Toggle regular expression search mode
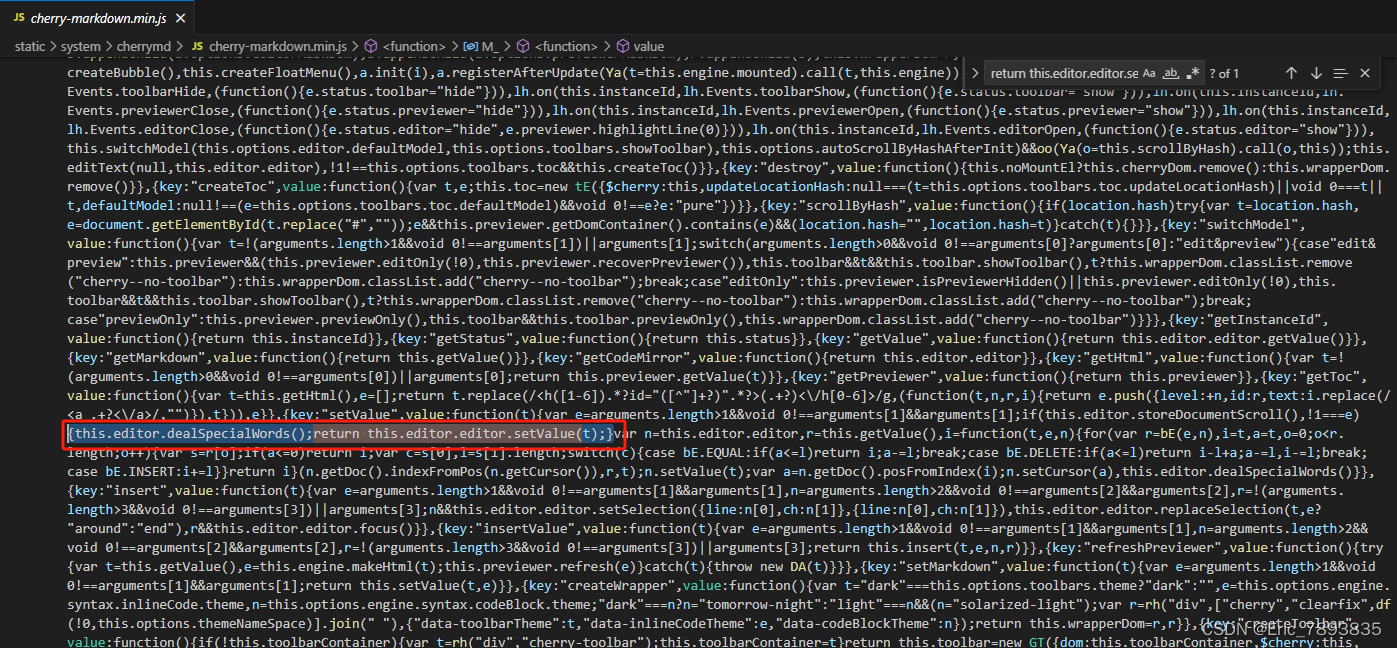The image size is (1397, 648). click(x=1191, y=73)
